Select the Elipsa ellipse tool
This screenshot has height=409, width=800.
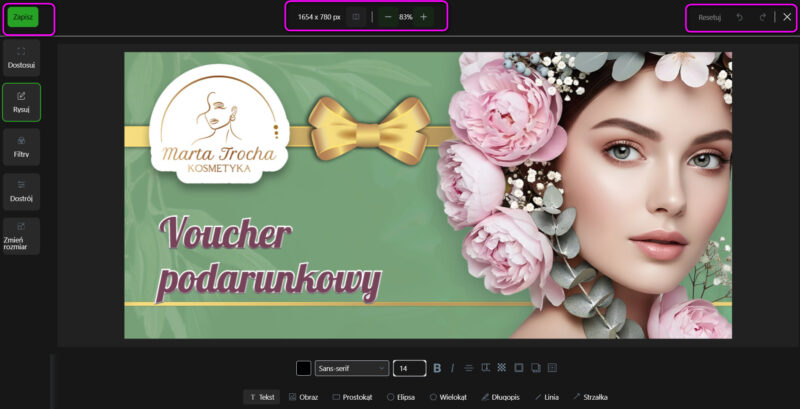point(401,397)
